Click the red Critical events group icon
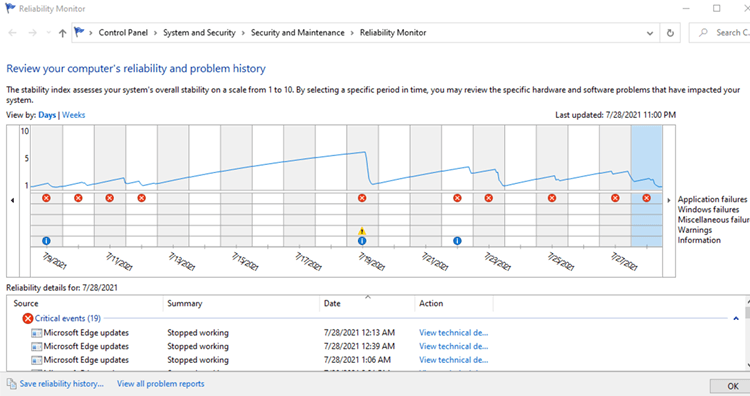Image resolution: width=750 pixels, height=396 pixels. pyautogui.click(x=28, y=319)
